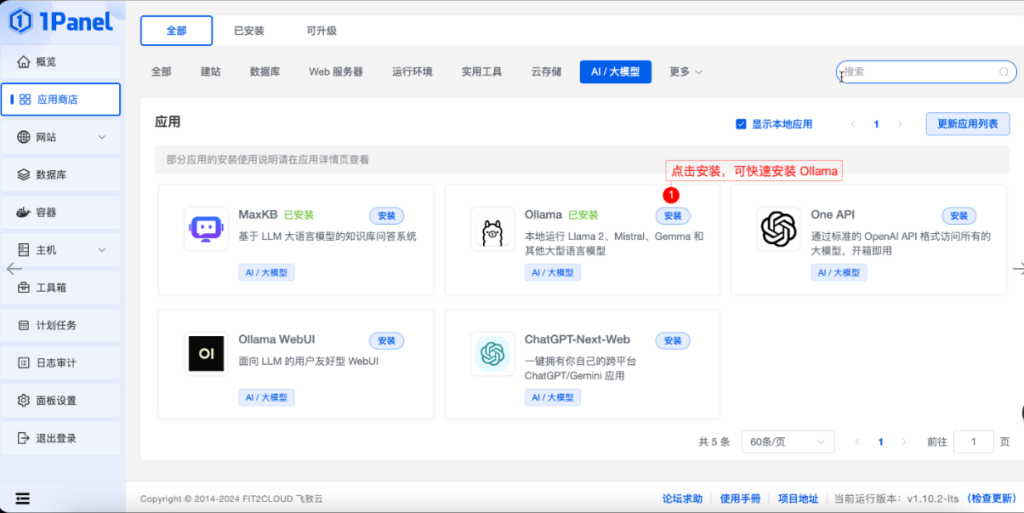Click the AI / 大模型 tag on One API
1024x513 pixels.
pos(839,272)
